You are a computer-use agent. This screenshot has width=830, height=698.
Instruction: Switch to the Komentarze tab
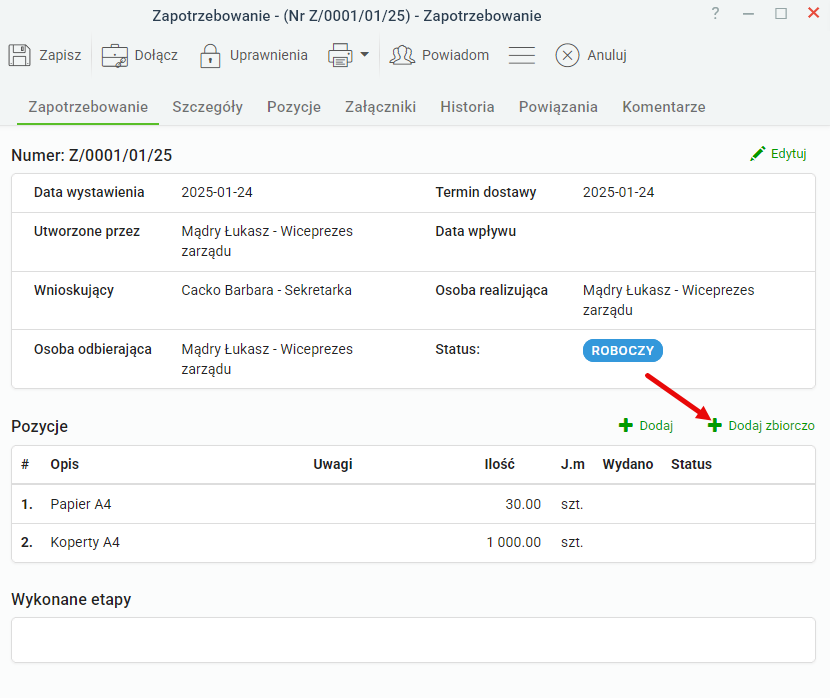click(664, 107)
